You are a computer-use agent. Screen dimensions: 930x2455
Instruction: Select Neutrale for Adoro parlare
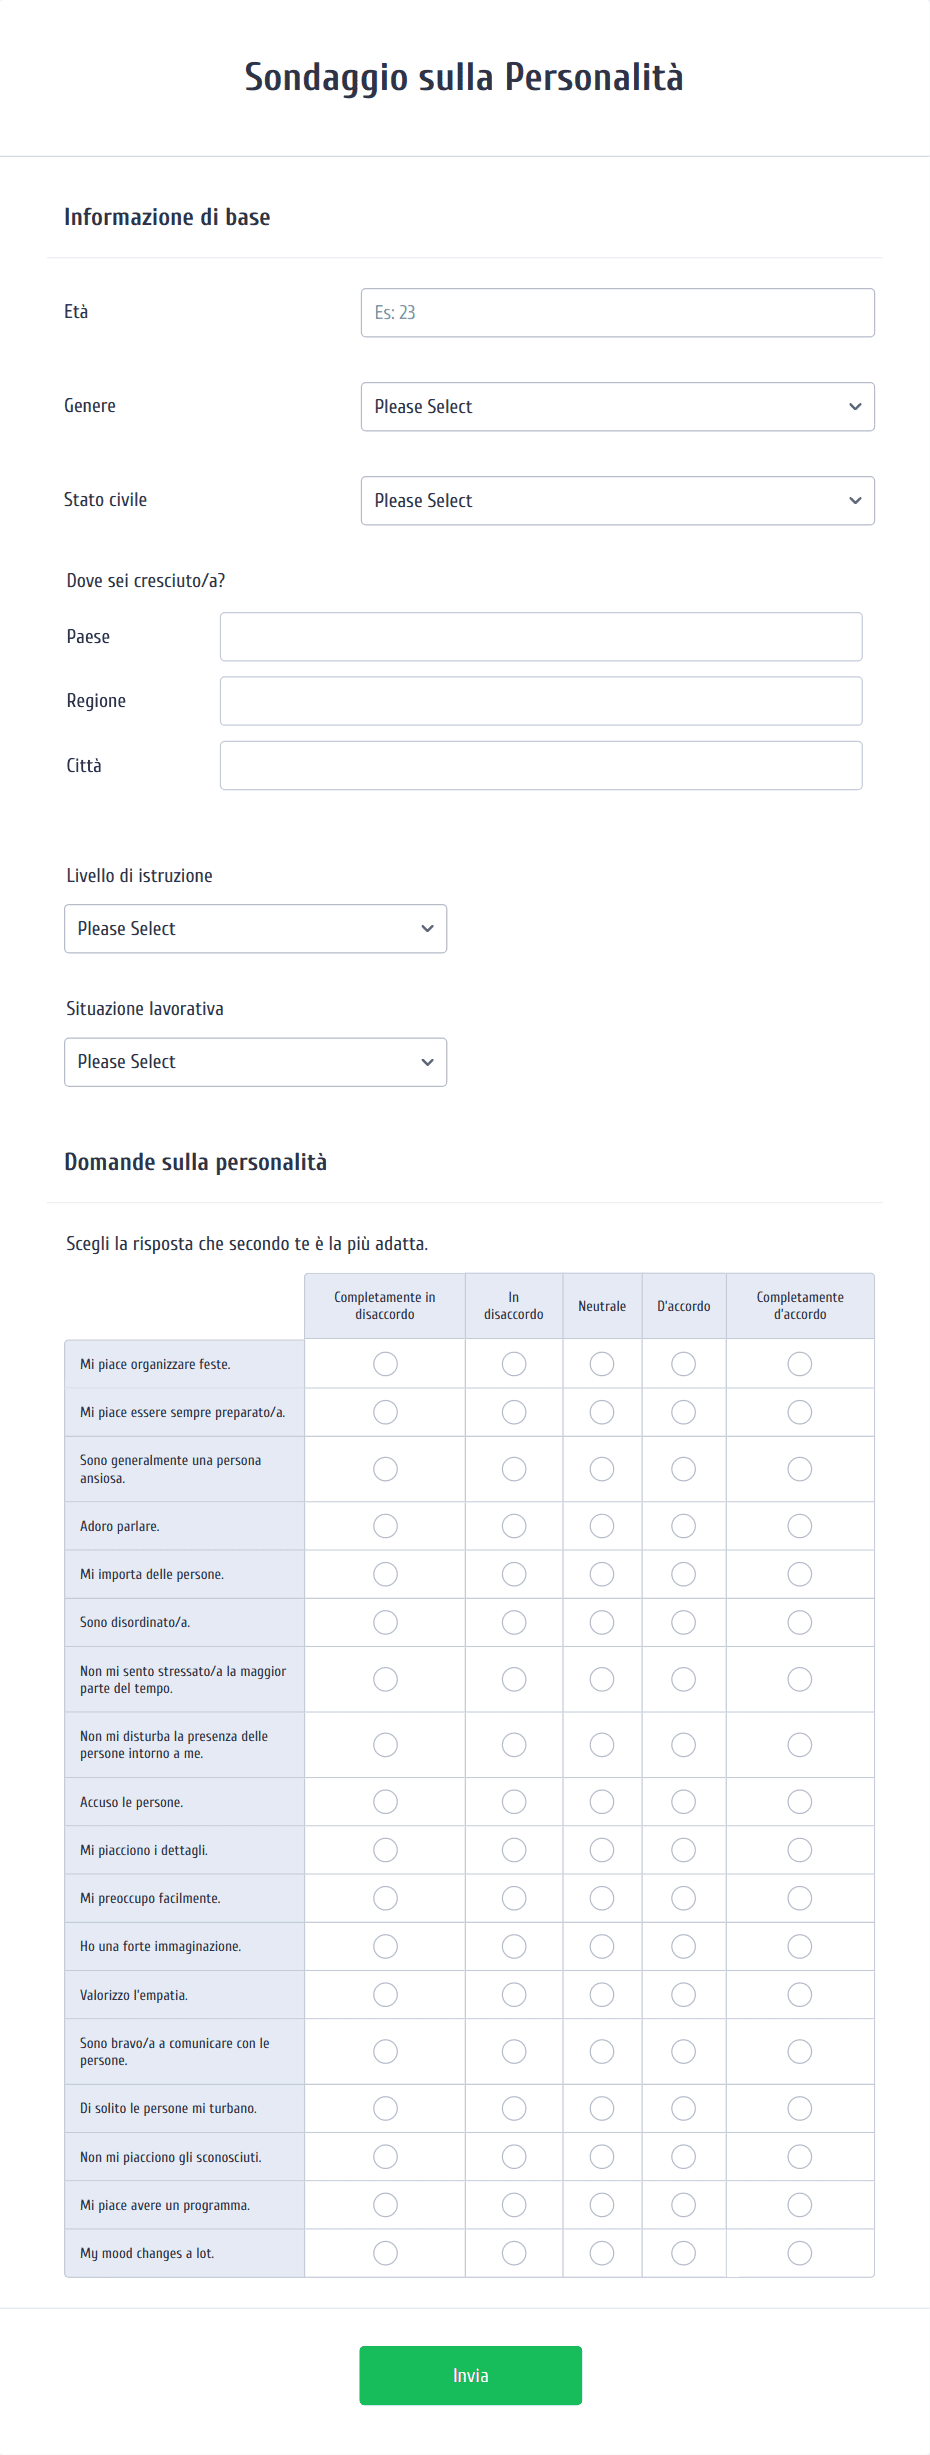click(x=602, y=1526)
